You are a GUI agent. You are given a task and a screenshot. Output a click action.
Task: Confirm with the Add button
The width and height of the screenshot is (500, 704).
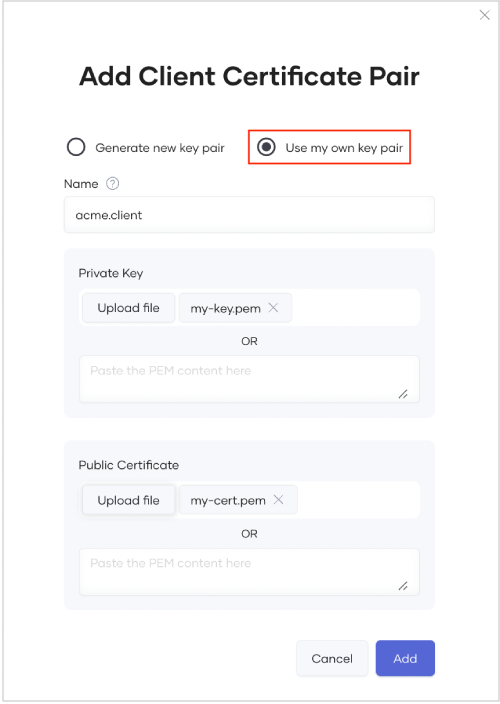point(405,658)
